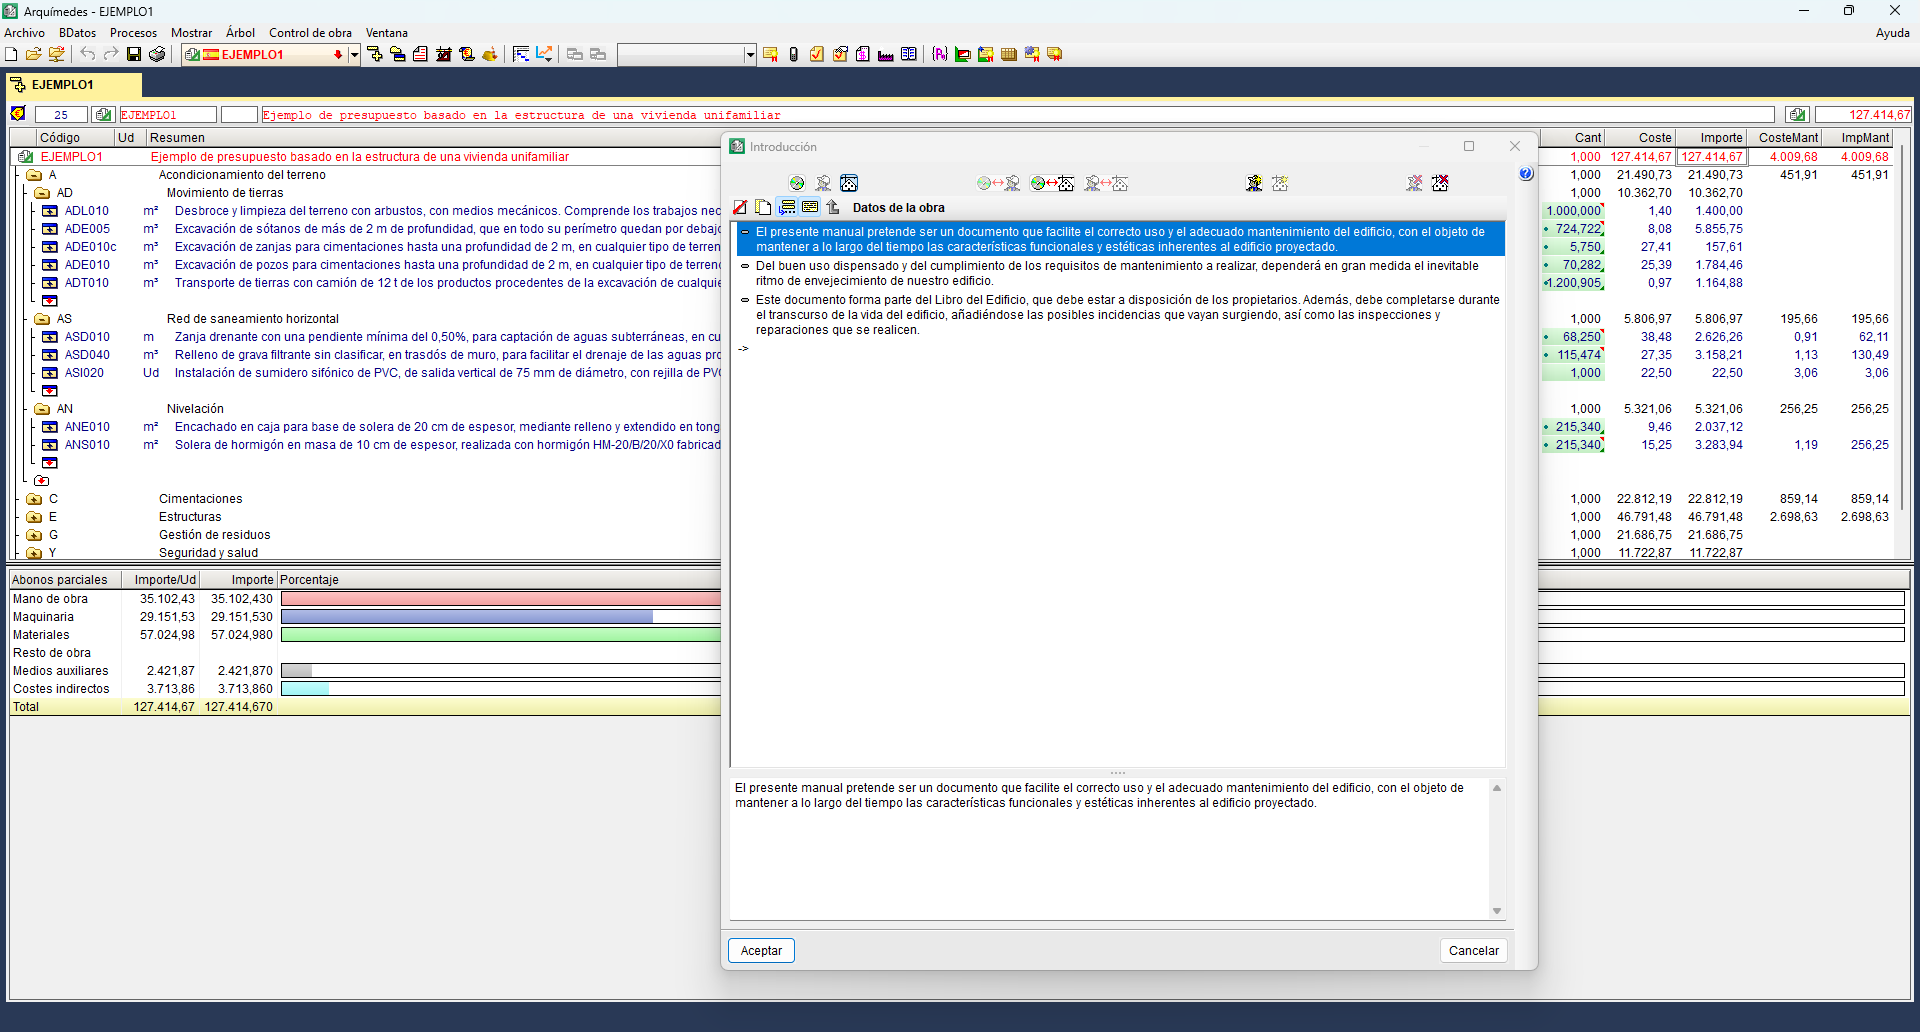1920x1032 pixels.
Task: Click the Importe column header in the budget table
Action: pos(1711,138)
